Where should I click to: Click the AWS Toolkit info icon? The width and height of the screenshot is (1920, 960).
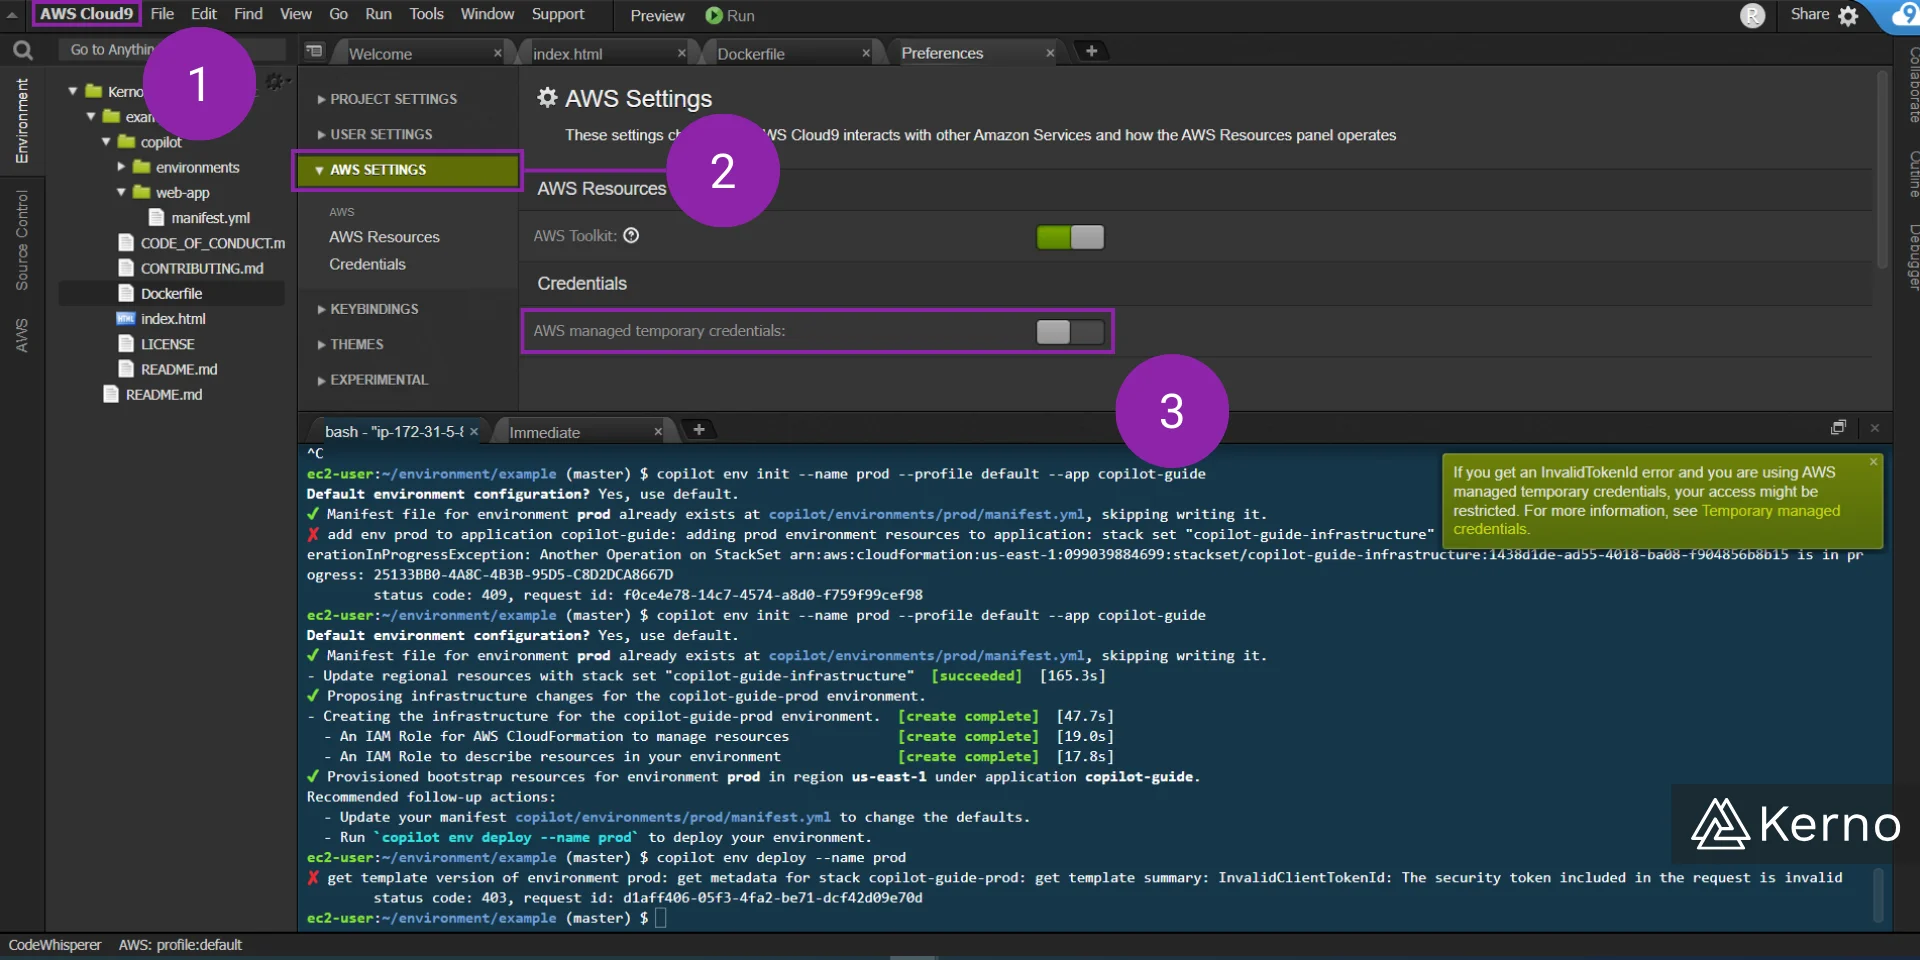point(631,236)
